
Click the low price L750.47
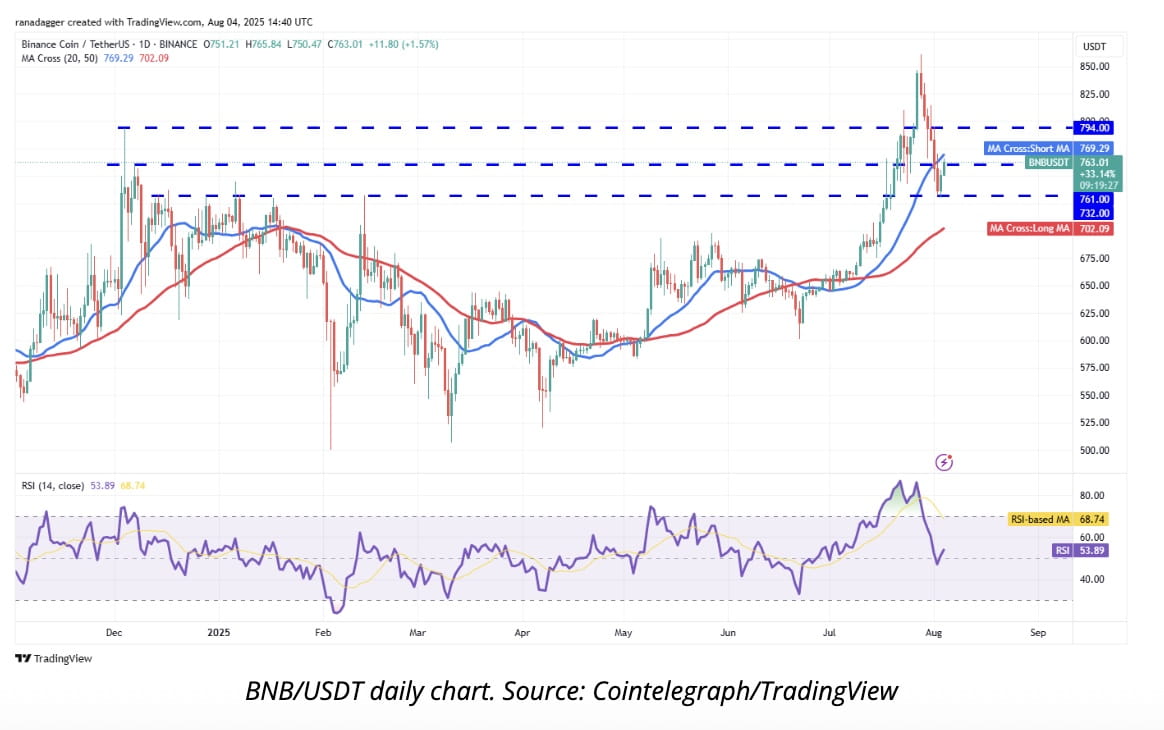click(x=304, y=45)
